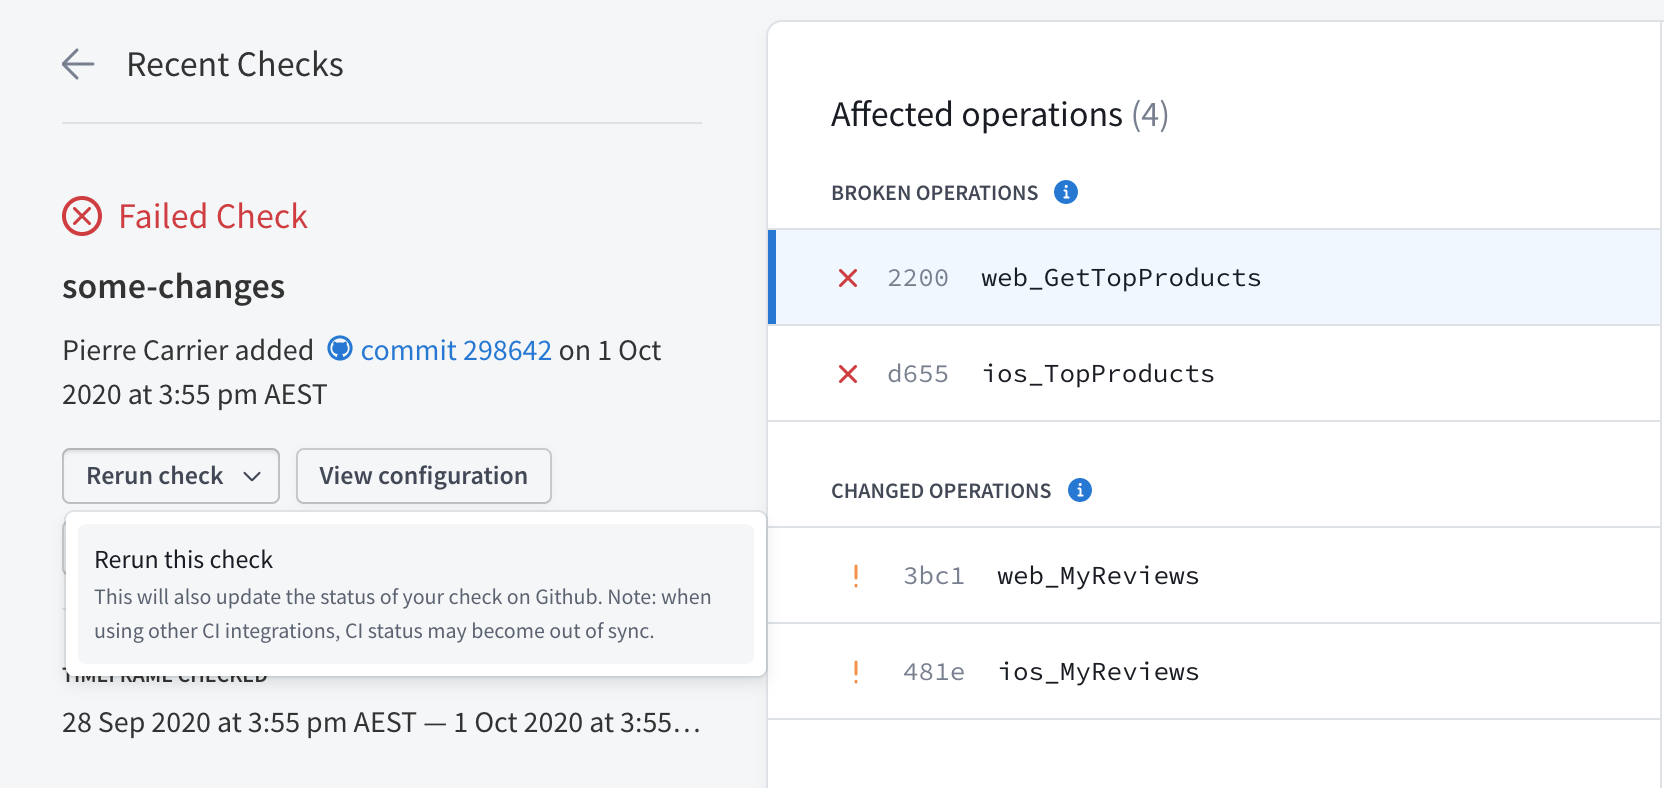
Task: Click the red X icon for web_GetTopProducts
Action: tap(848, 278)
